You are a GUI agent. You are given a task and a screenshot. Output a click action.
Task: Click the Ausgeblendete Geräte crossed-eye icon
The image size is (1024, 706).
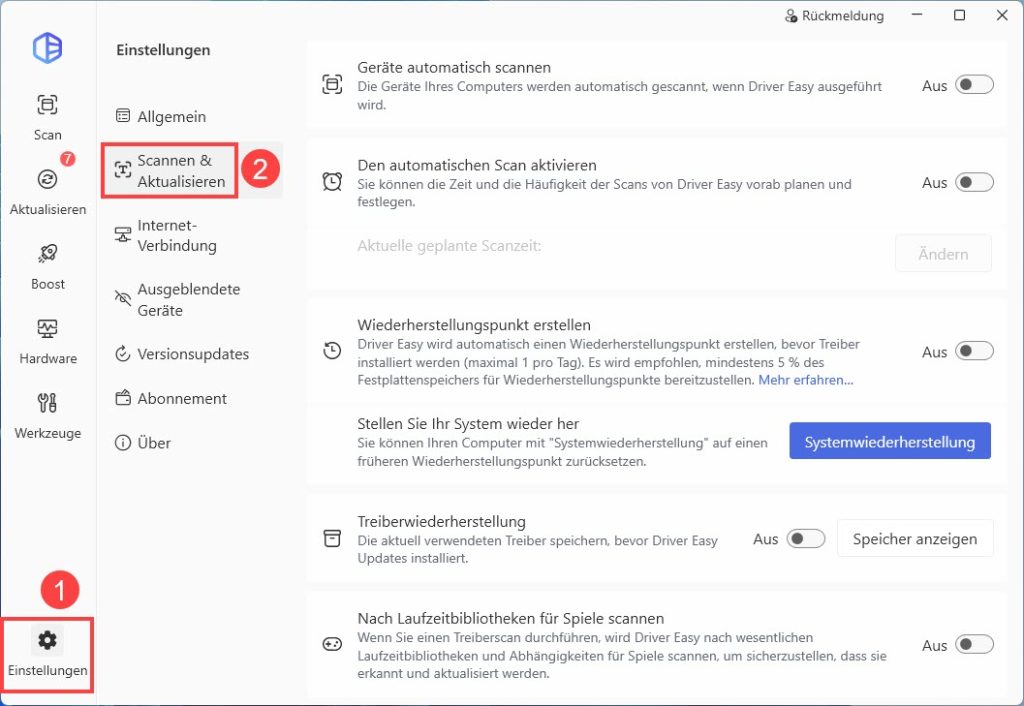[x=123, y=298]
